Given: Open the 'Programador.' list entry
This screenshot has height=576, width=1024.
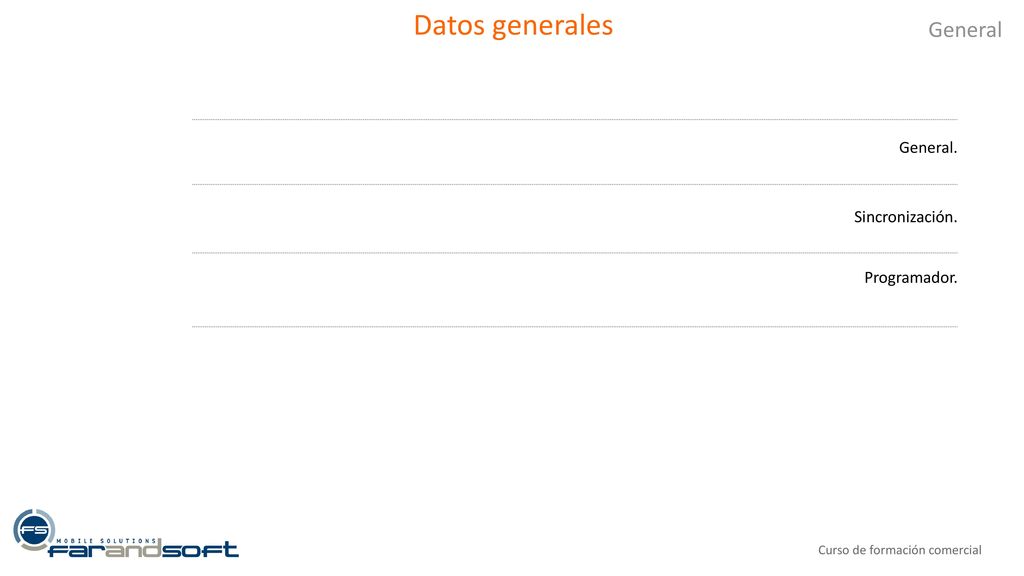Looking at the screenshot, I should pyautogui.click(x=910, y=278).
